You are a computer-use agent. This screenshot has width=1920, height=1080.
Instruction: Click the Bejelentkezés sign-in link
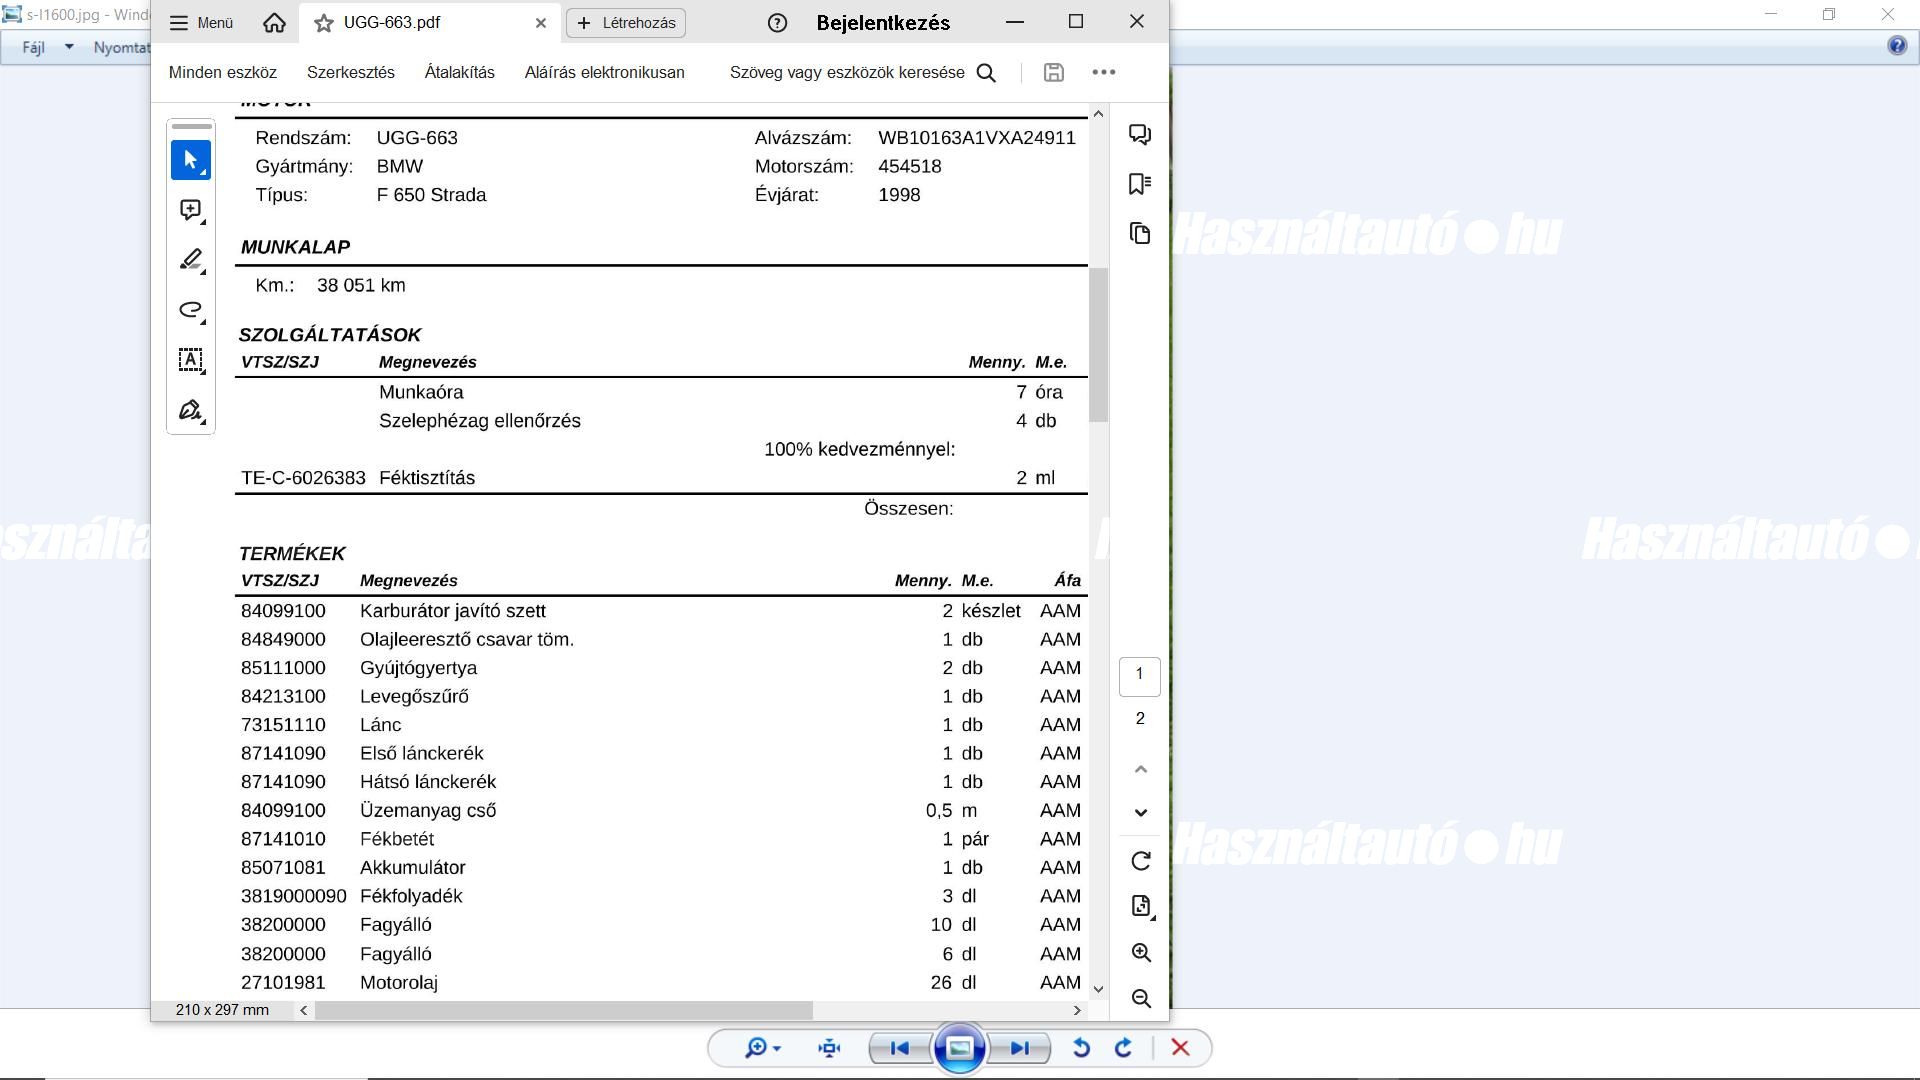(x=883, y=23)
